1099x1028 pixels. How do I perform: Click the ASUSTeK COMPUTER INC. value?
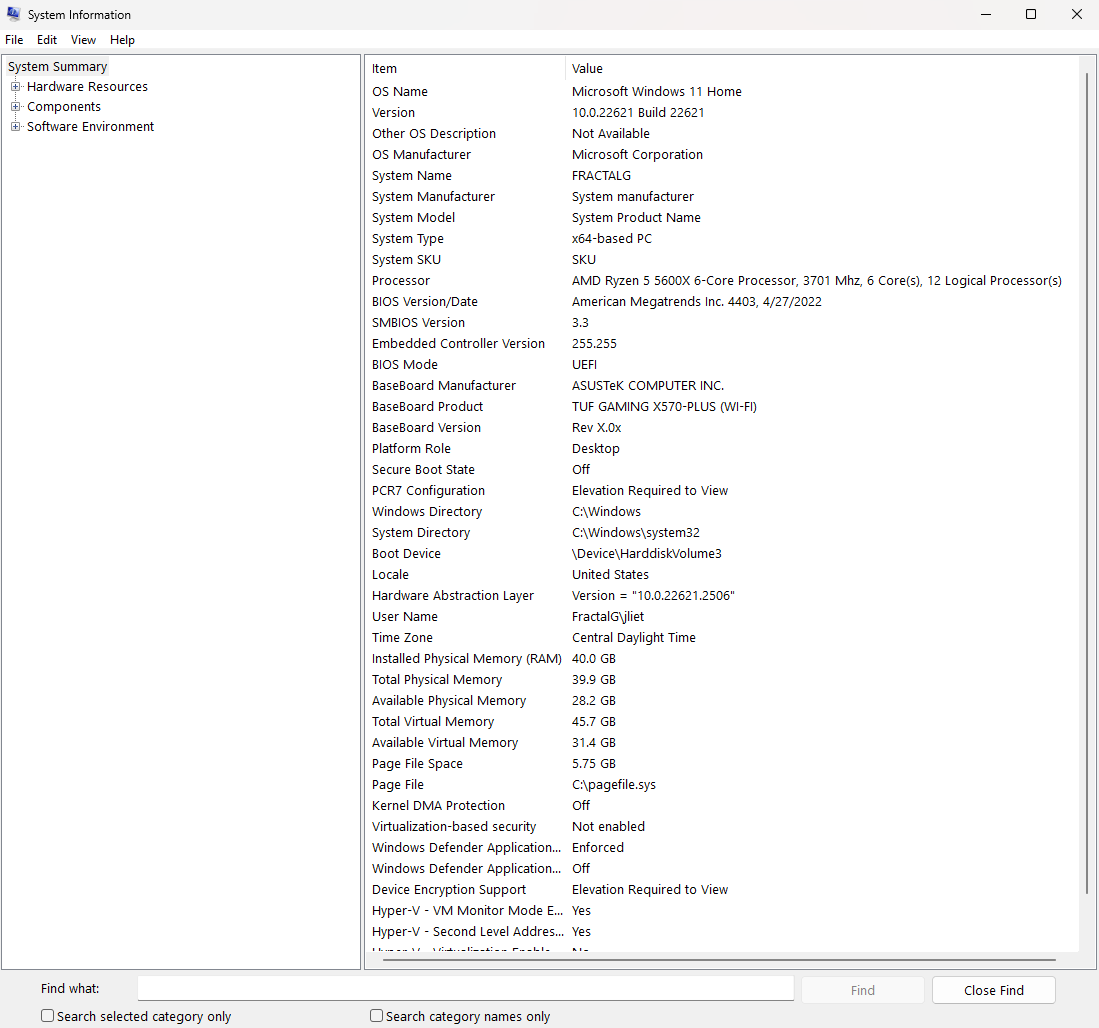click(x=648, y=386)
